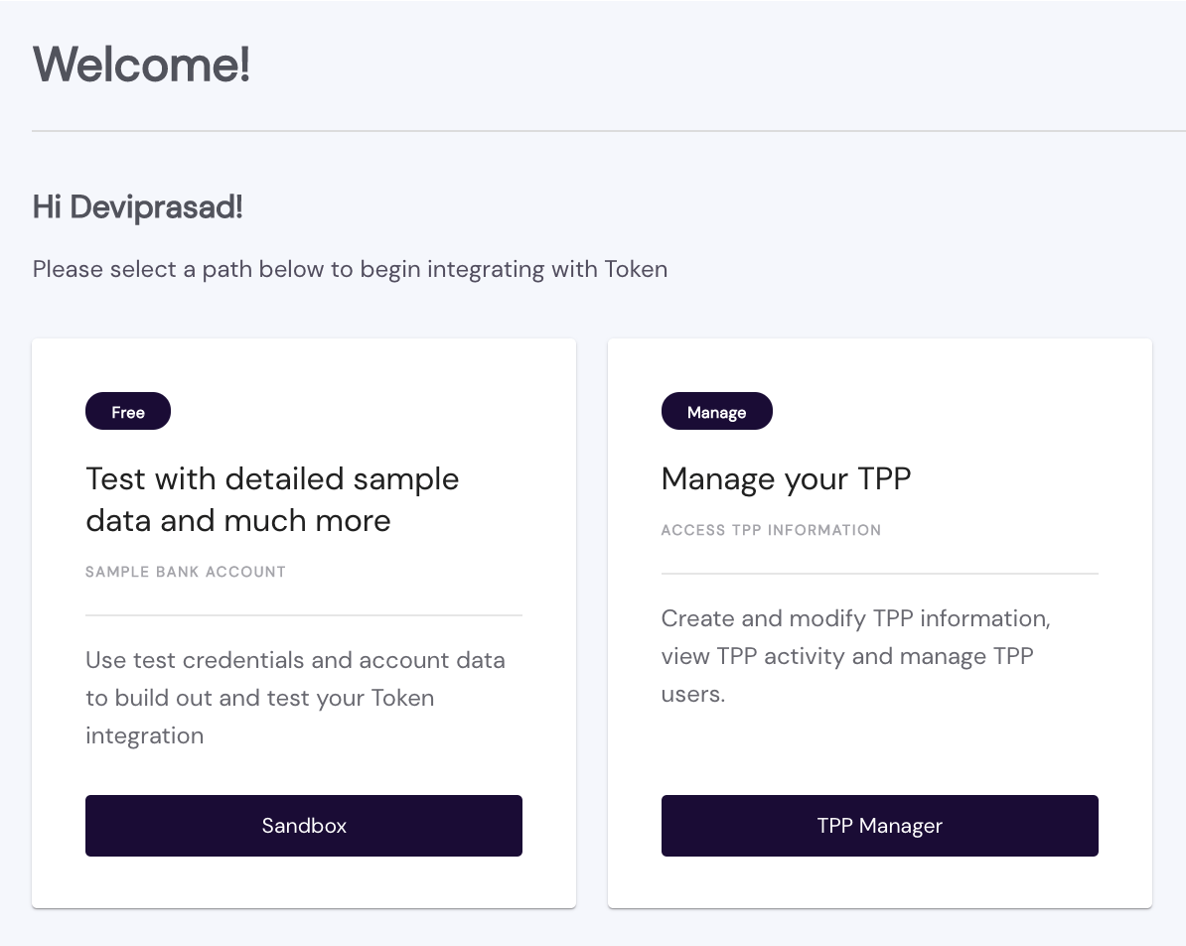Click 'Create and modify TPP information' text
The image size is (1186, 946).
click(855, 618)
